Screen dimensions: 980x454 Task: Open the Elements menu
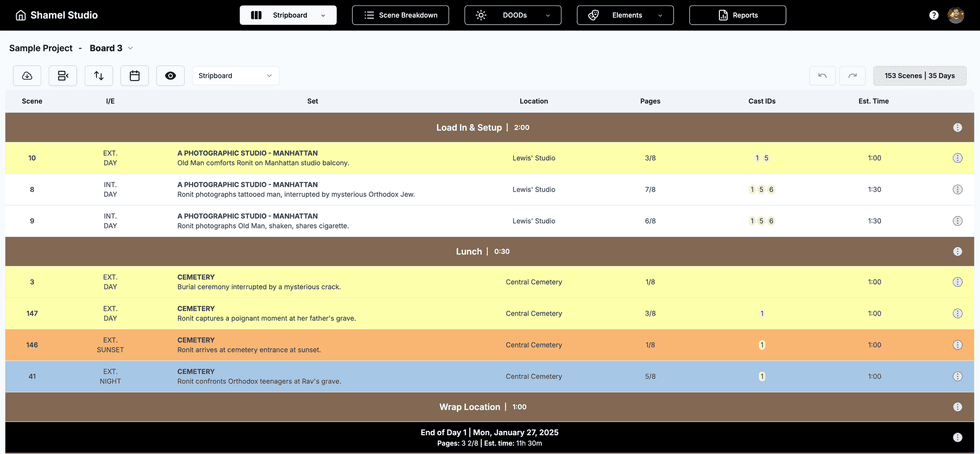pyautogui.click(x=625, y=15)
